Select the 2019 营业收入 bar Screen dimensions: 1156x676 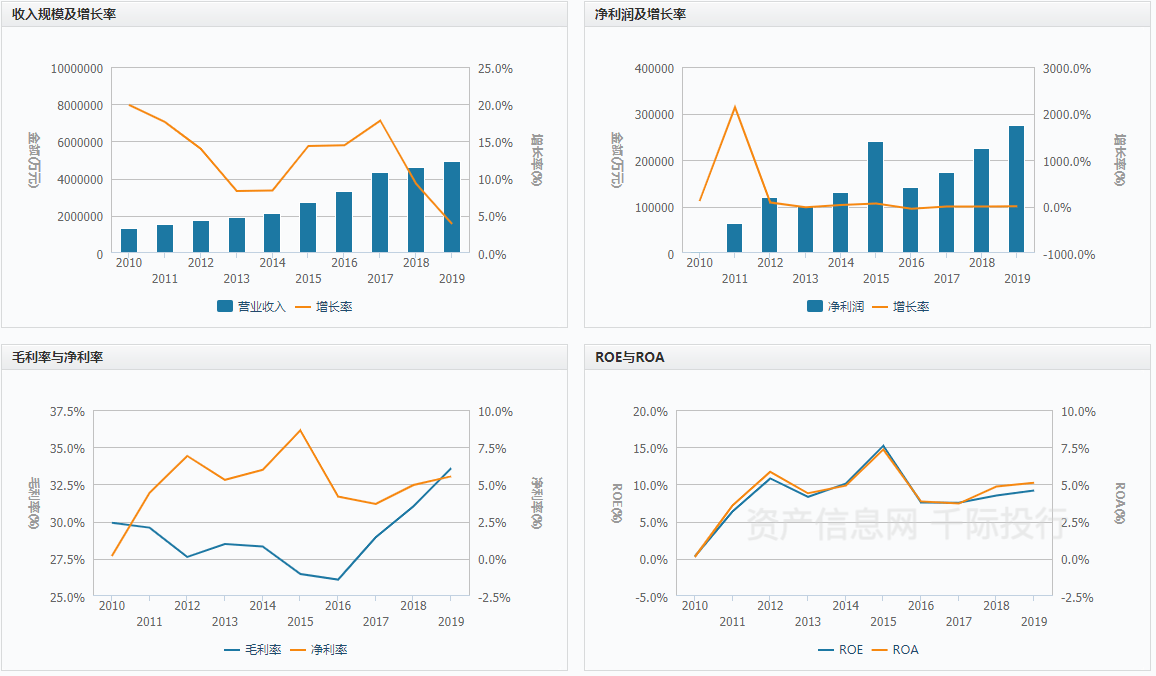[x=452, y=207]
